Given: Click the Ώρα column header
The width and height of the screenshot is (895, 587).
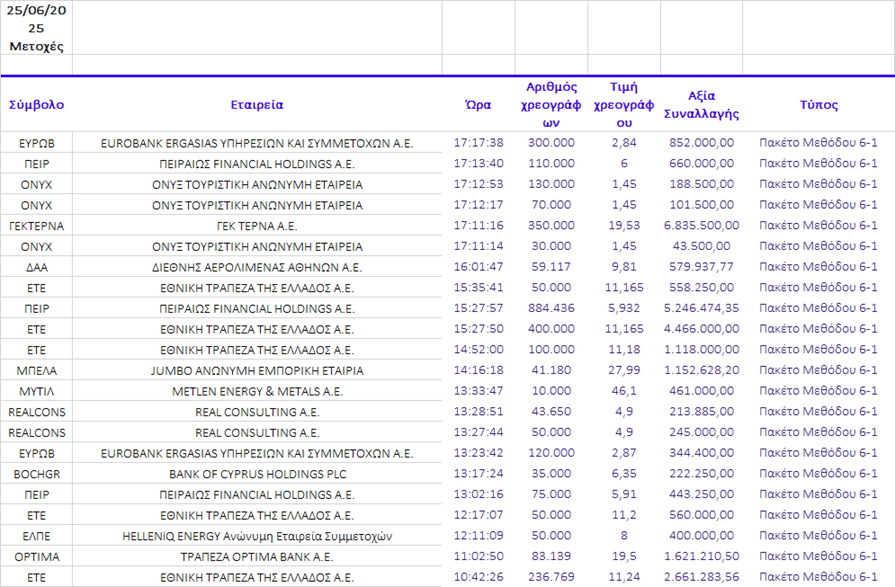Looking at the screenshot, I should (478, 105).
